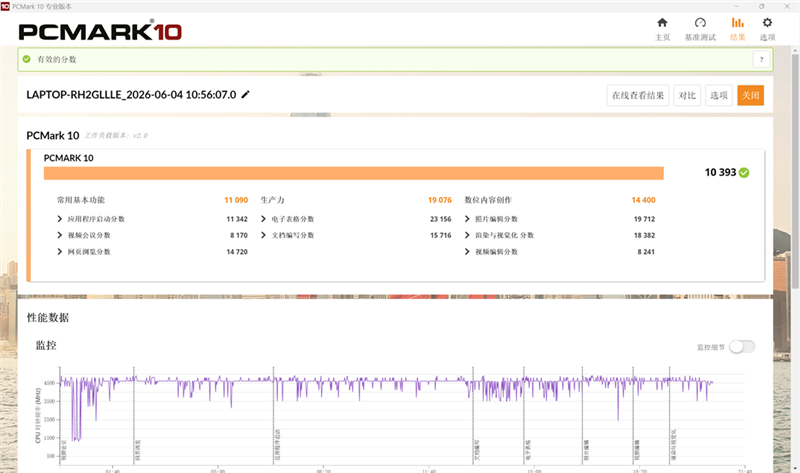
Task: Expand 视频会议分数 row
Action: (60, 235)
